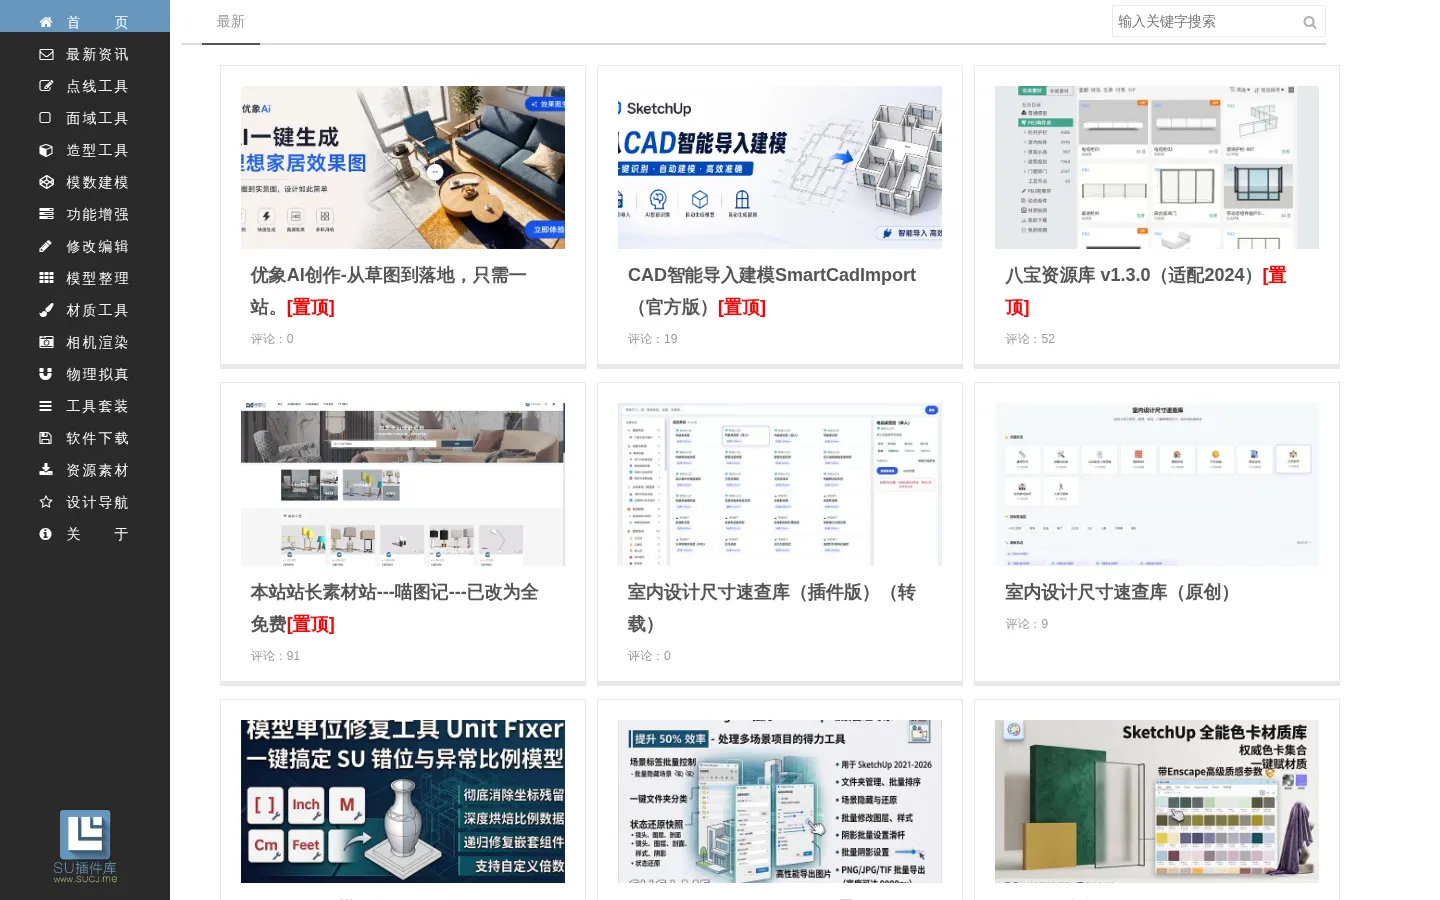Click the cube icon beside 造型工具

(x=46, y=150)
